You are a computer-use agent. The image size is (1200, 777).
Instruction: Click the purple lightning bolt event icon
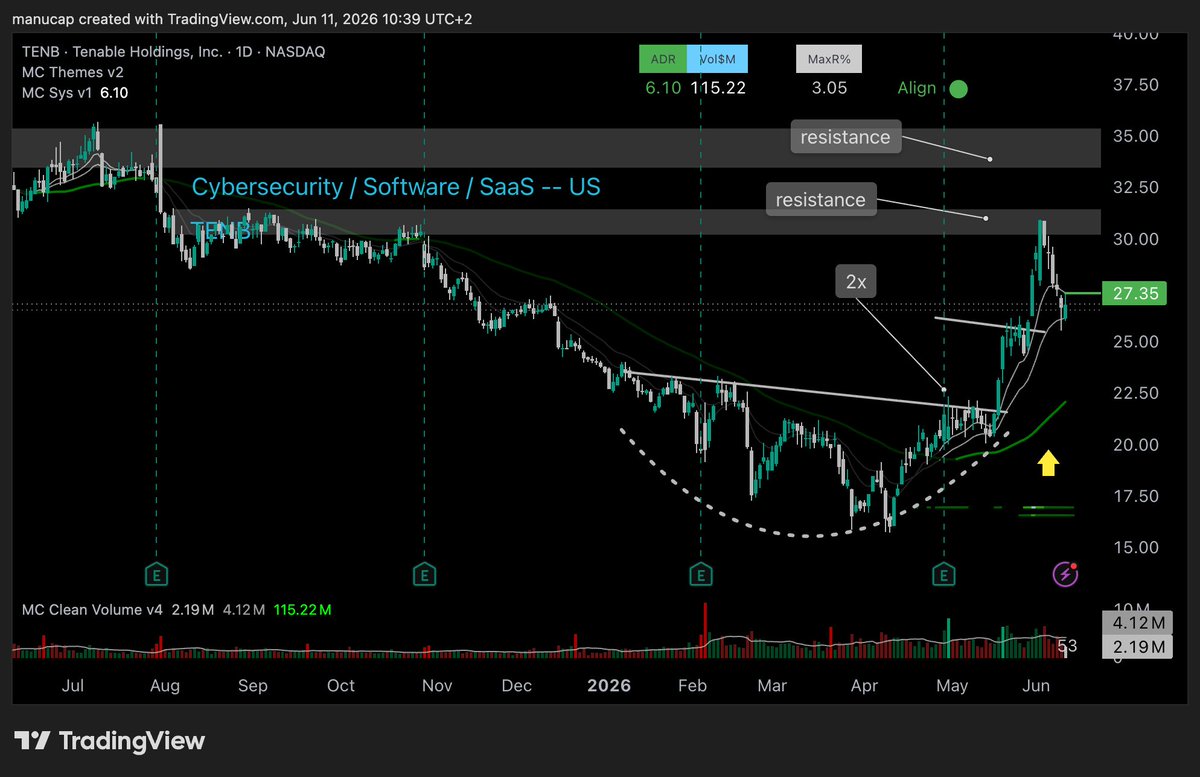point(1065,574)
